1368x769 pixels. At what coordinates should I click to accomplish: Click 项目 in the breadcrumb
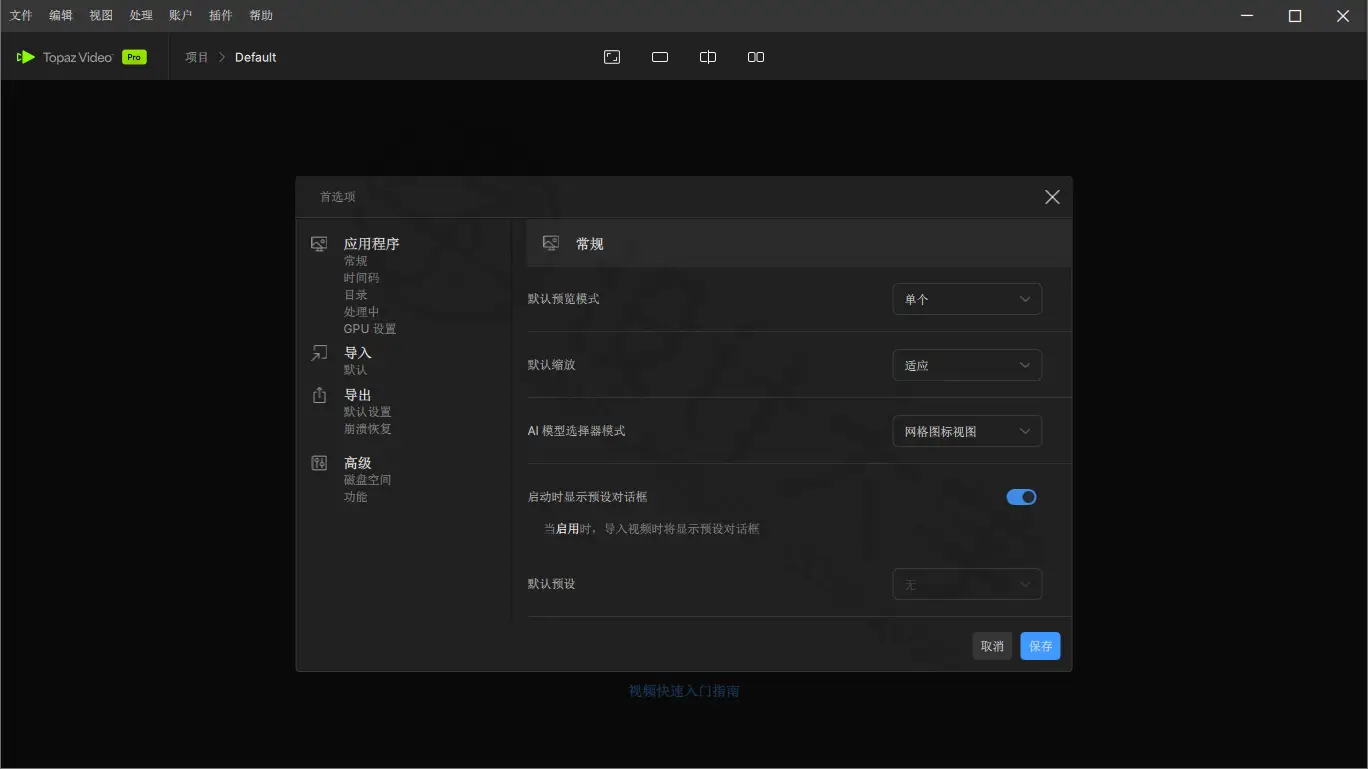pyautogui.click(x=197, y=57)
